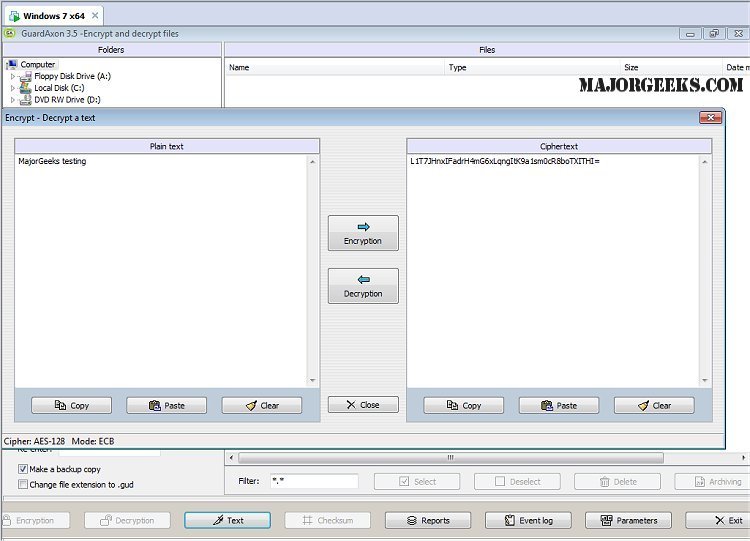Click inside the Ciphertext area

click(553, 271)
